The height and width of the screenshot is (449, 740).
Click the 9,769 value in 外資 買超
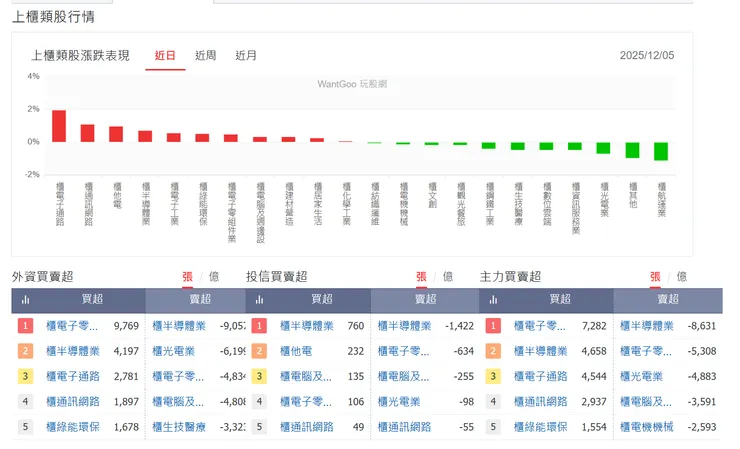[x=126, y=326]
